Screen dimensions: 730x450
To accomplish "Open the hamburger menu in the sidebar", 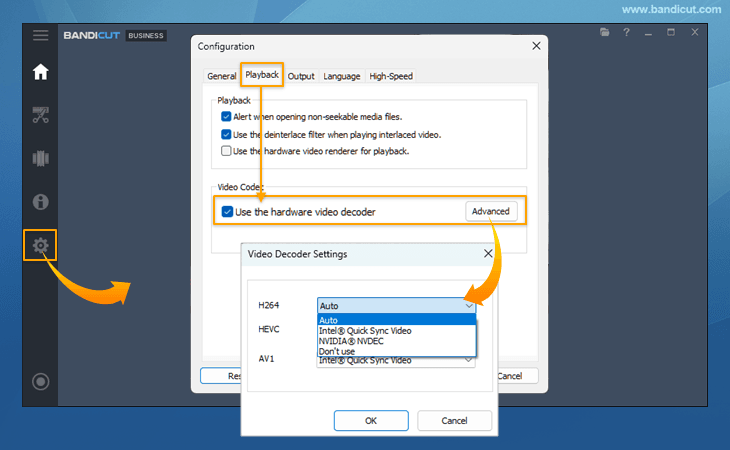I will 40,35.
